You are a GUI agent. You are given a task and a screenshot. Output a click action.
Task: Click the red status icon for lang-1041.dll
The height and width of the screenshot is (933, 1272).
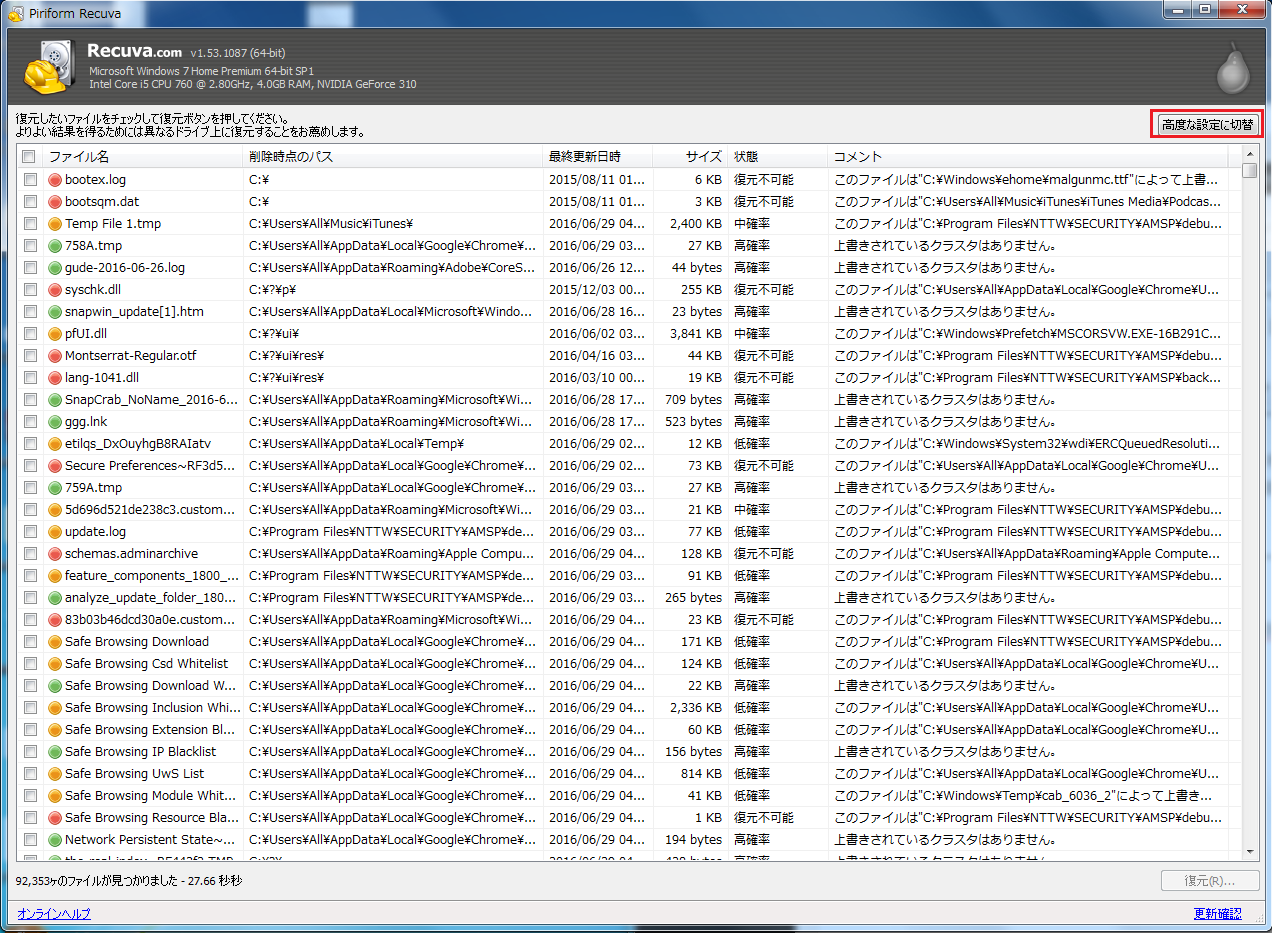[55, 378]
